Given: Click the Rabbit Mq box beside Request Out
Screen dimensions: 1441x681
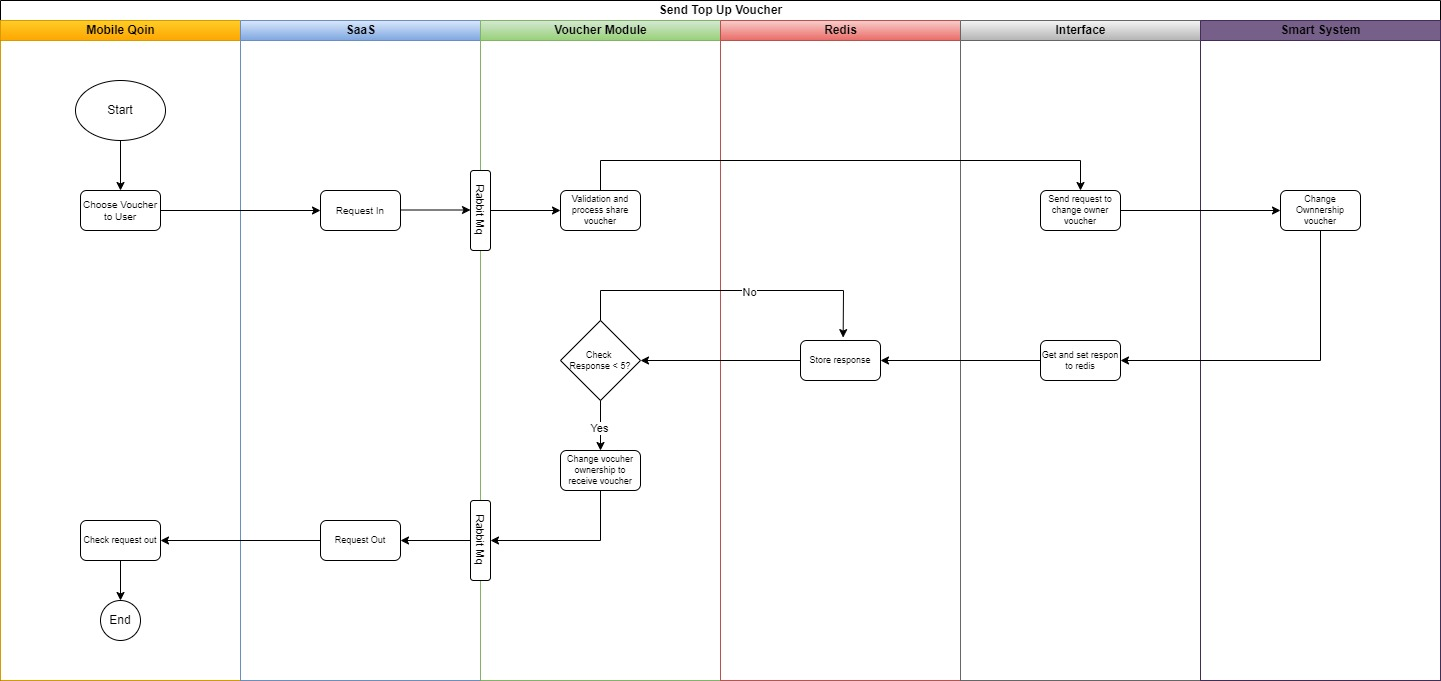Looking at the screenshot, I should (480, 540).
